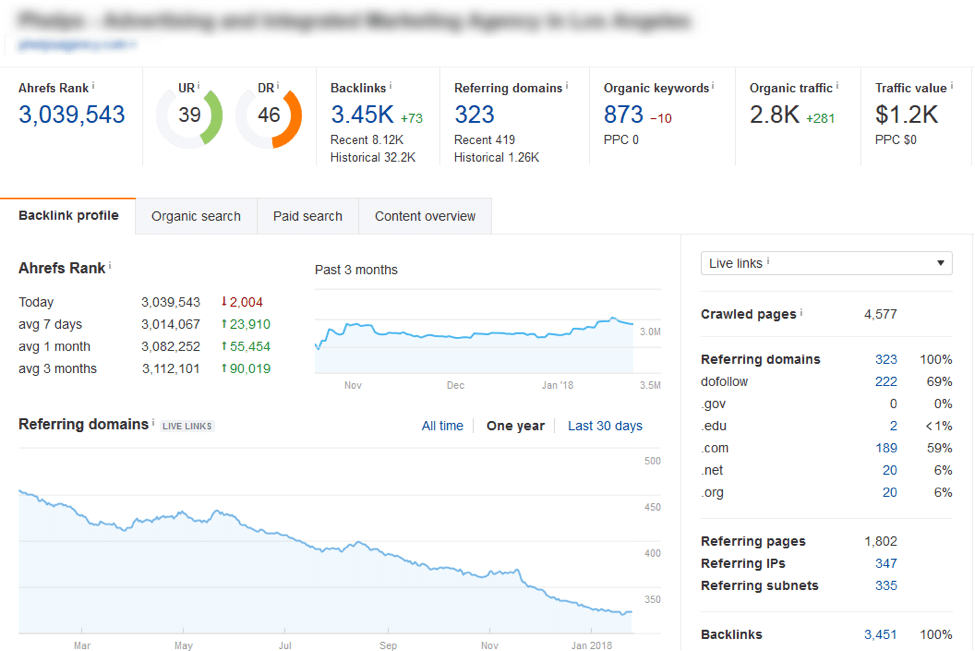Open the Paid search tab
Image resolution: width=975 pixels, height=651 pixels.
[308, 216]
